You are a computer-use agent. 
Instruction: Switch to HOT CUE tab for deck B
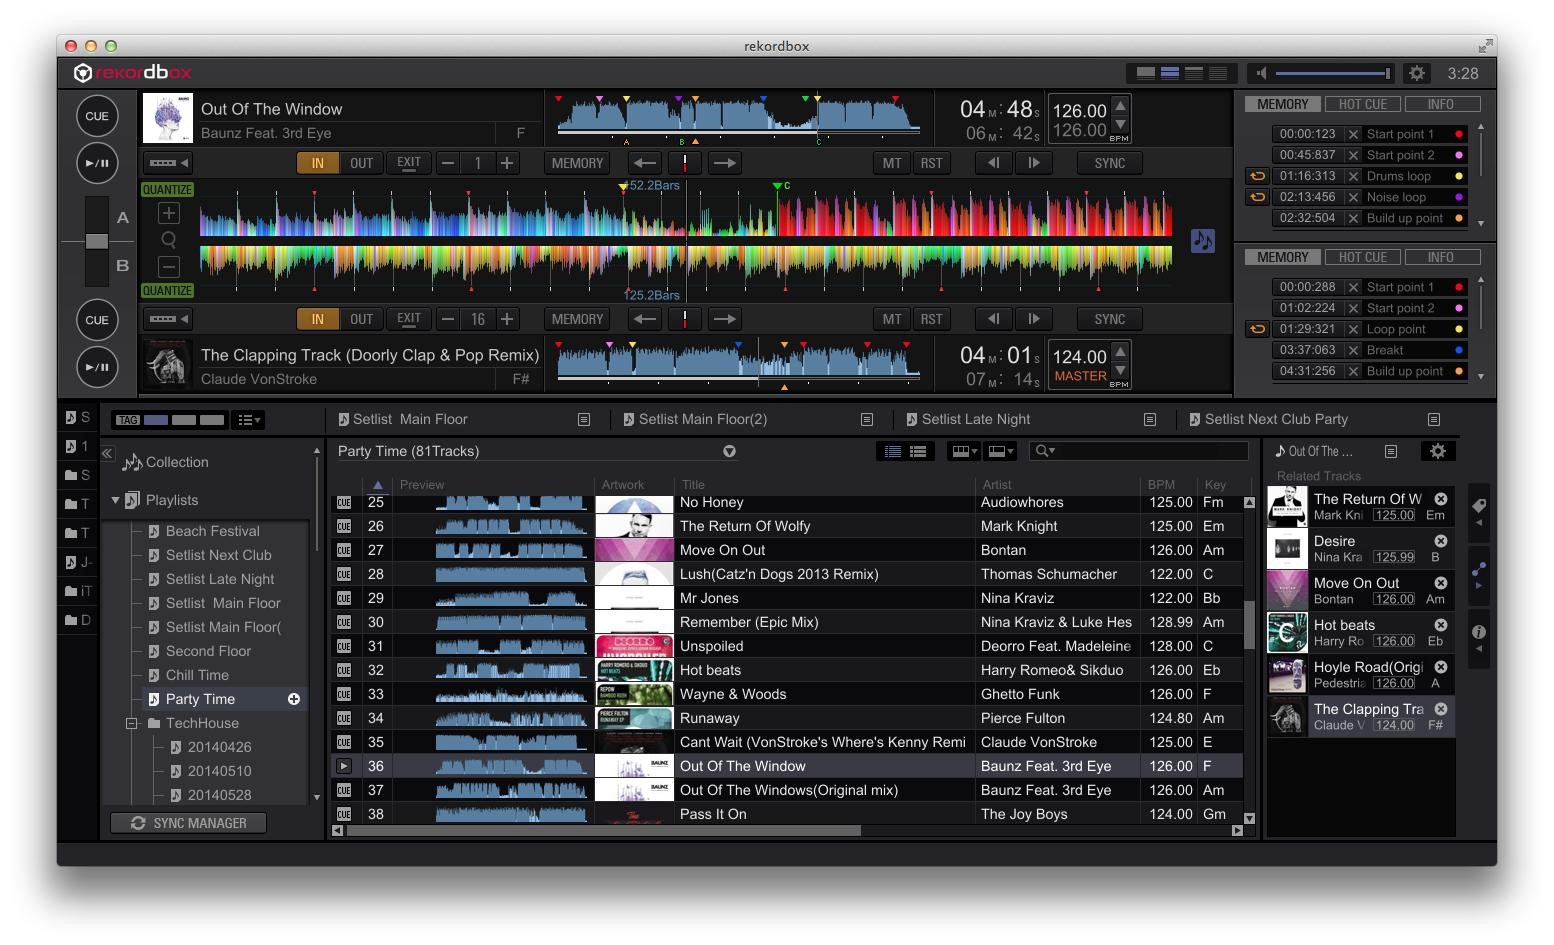click(x=1362, y=257)
